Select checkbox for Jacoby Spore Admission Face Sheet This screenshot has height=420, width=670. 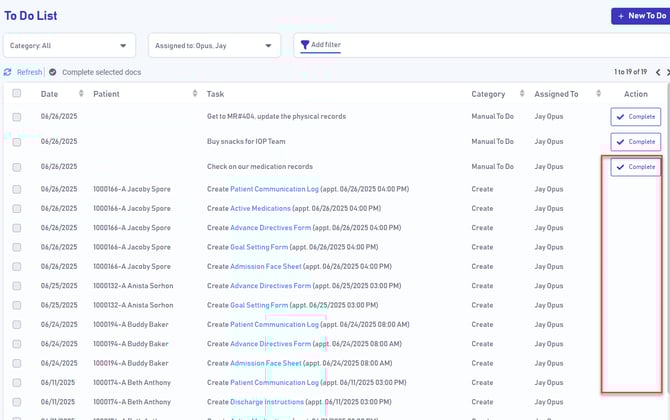[x=17, y=267]
